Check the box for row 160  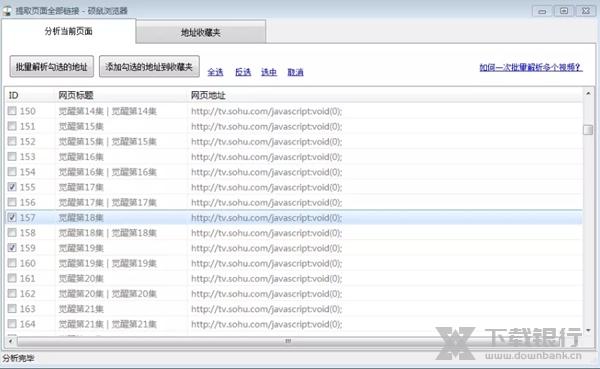click(12, 263)
